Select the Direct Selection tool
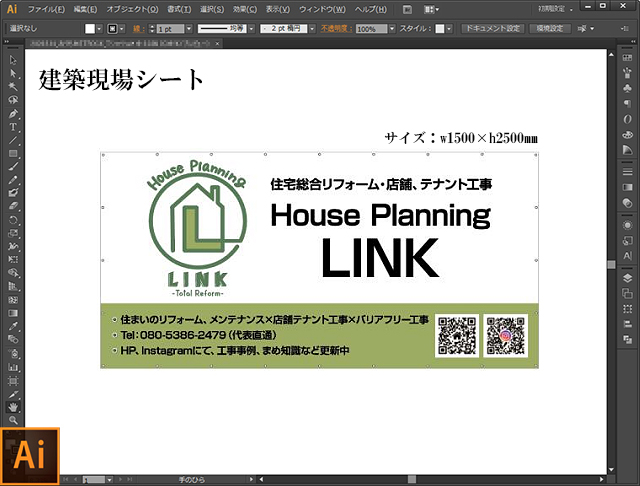The width and height of the screenshot is (640, 486). click(x=13, y=73)
